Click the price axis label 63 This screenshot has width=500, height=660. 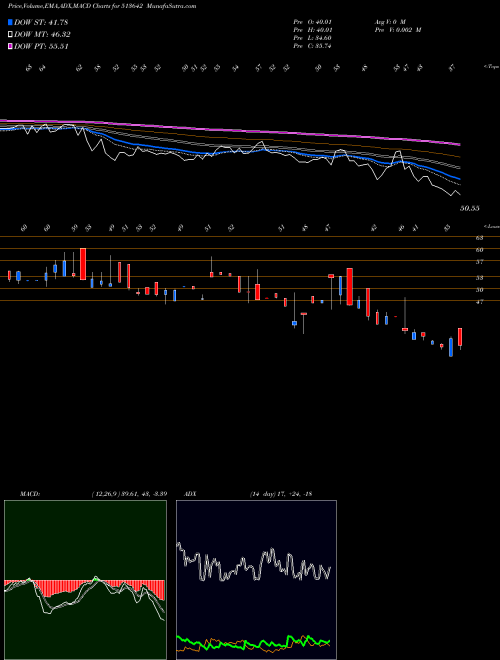479,238
